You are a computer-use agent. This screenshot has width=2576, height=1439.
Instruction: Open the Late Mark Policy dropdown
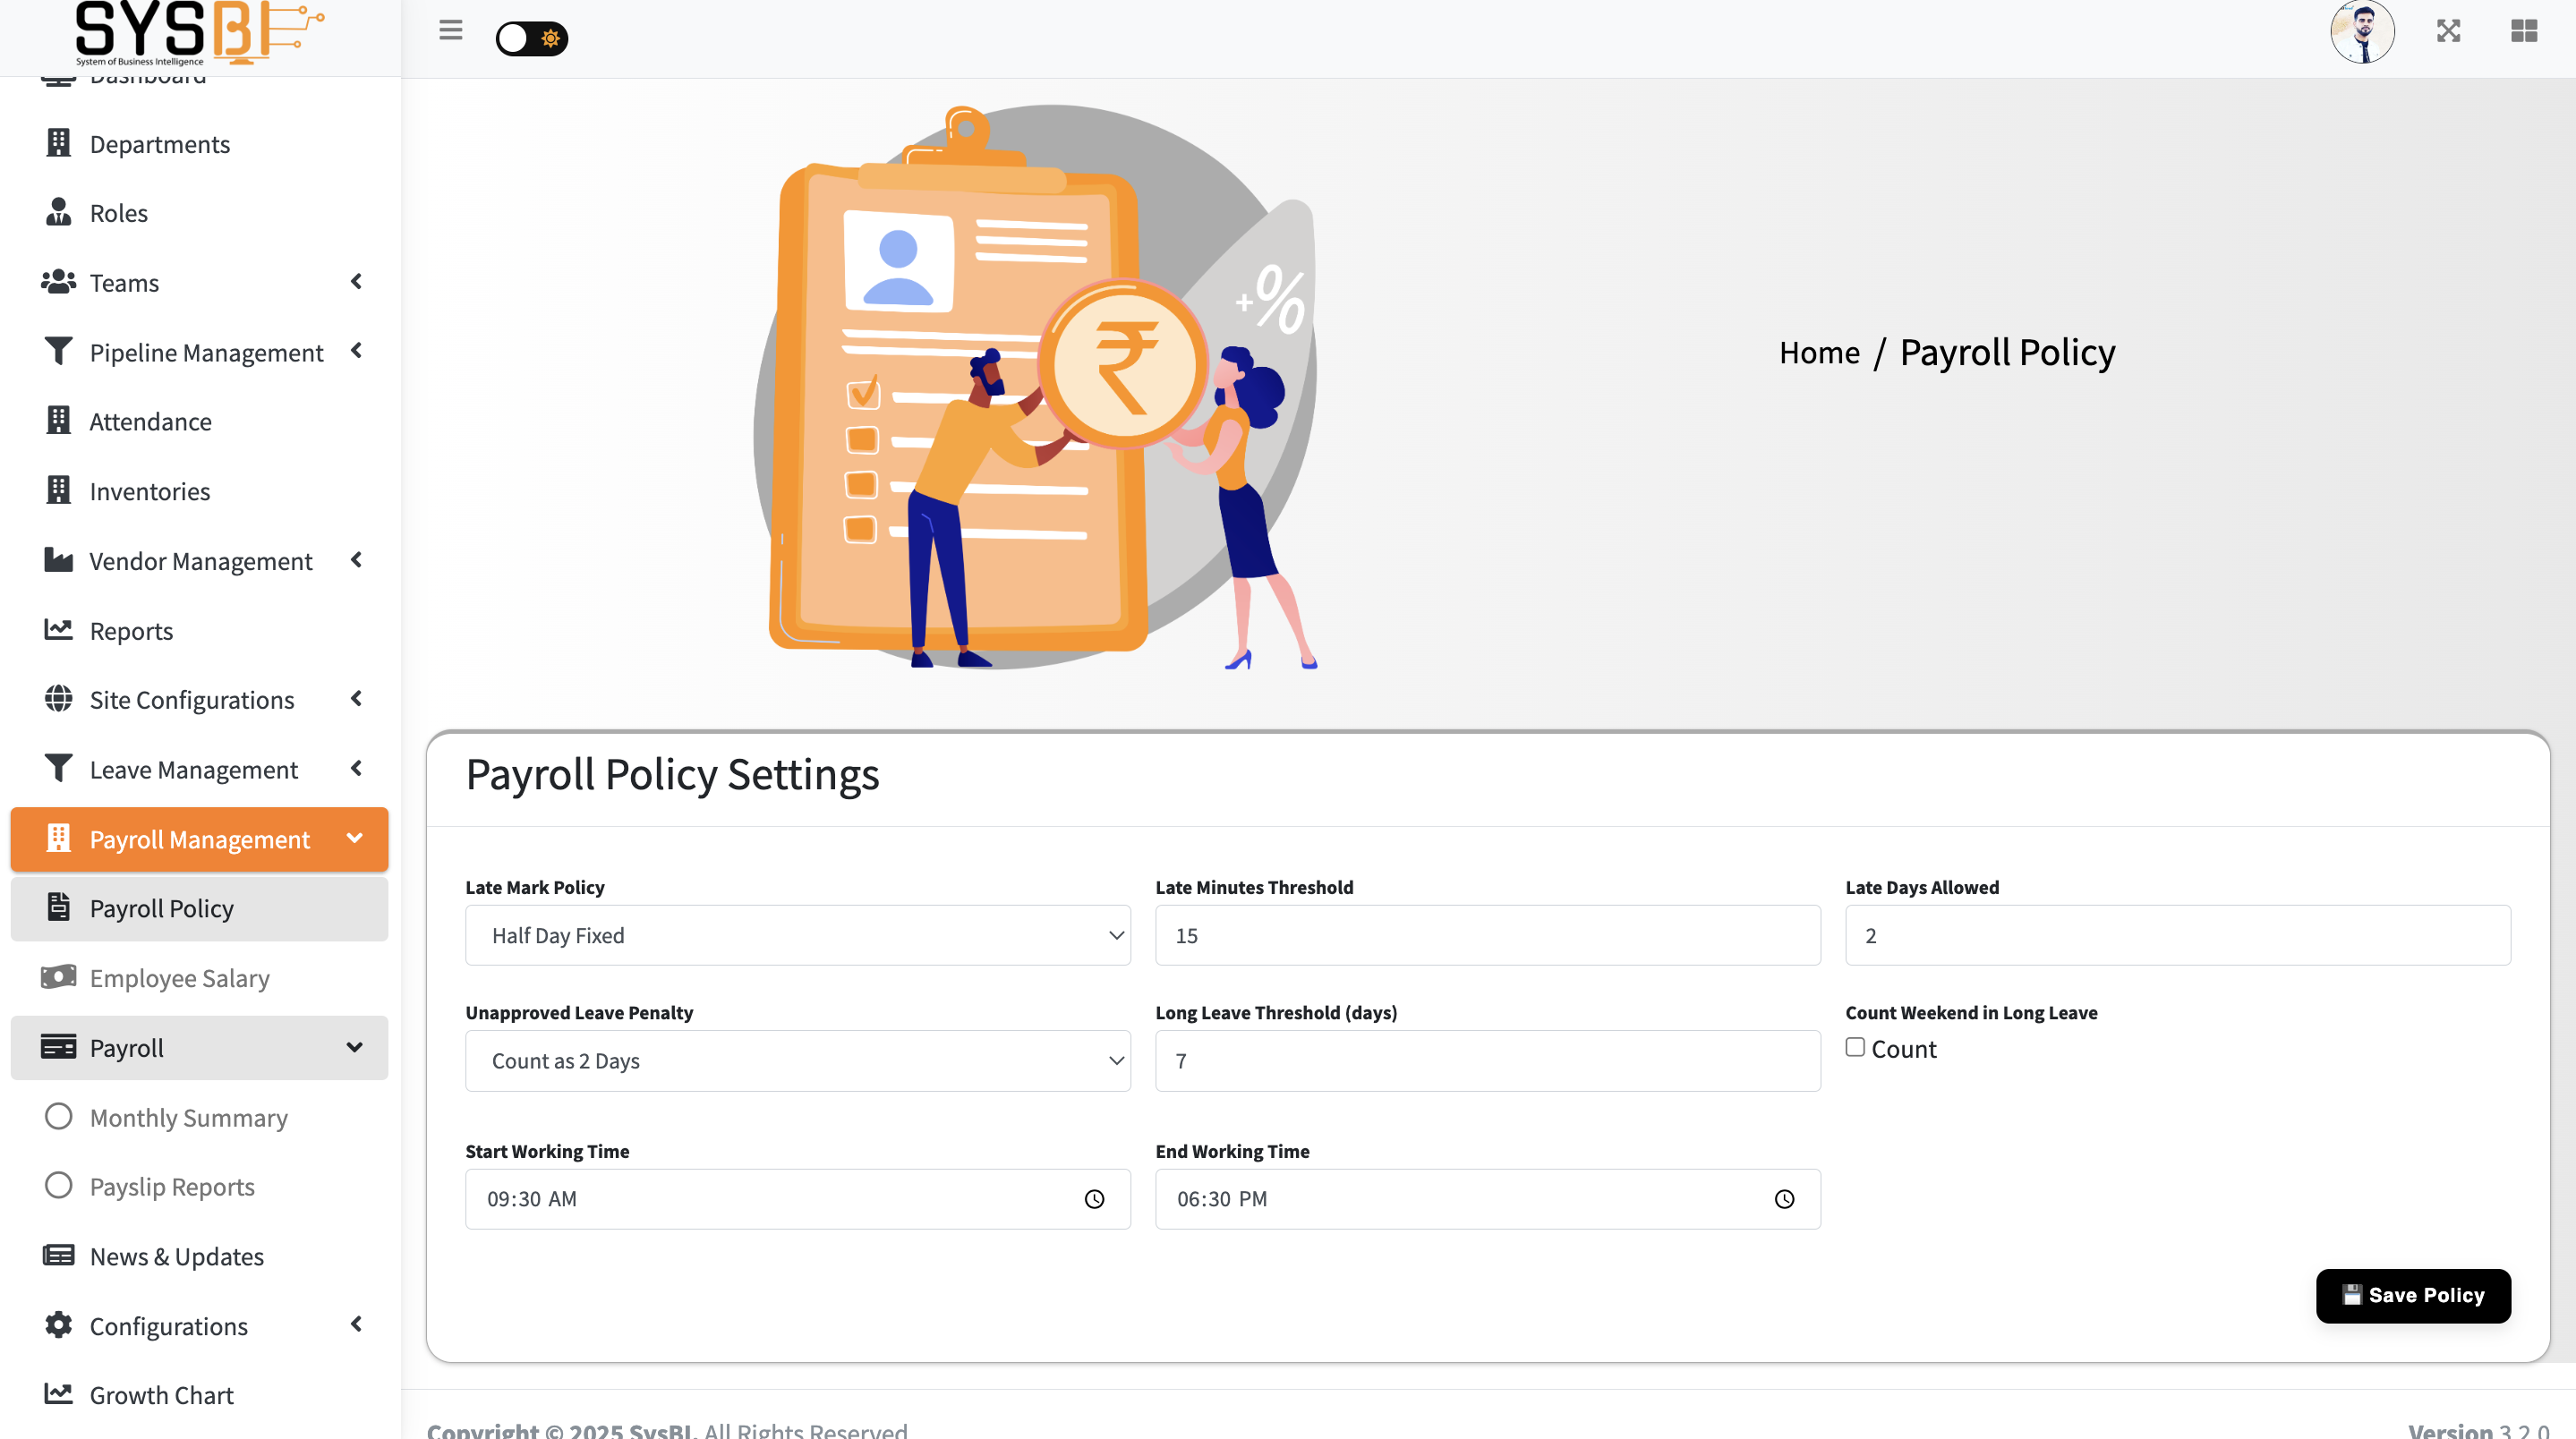(x=797, y=935)
